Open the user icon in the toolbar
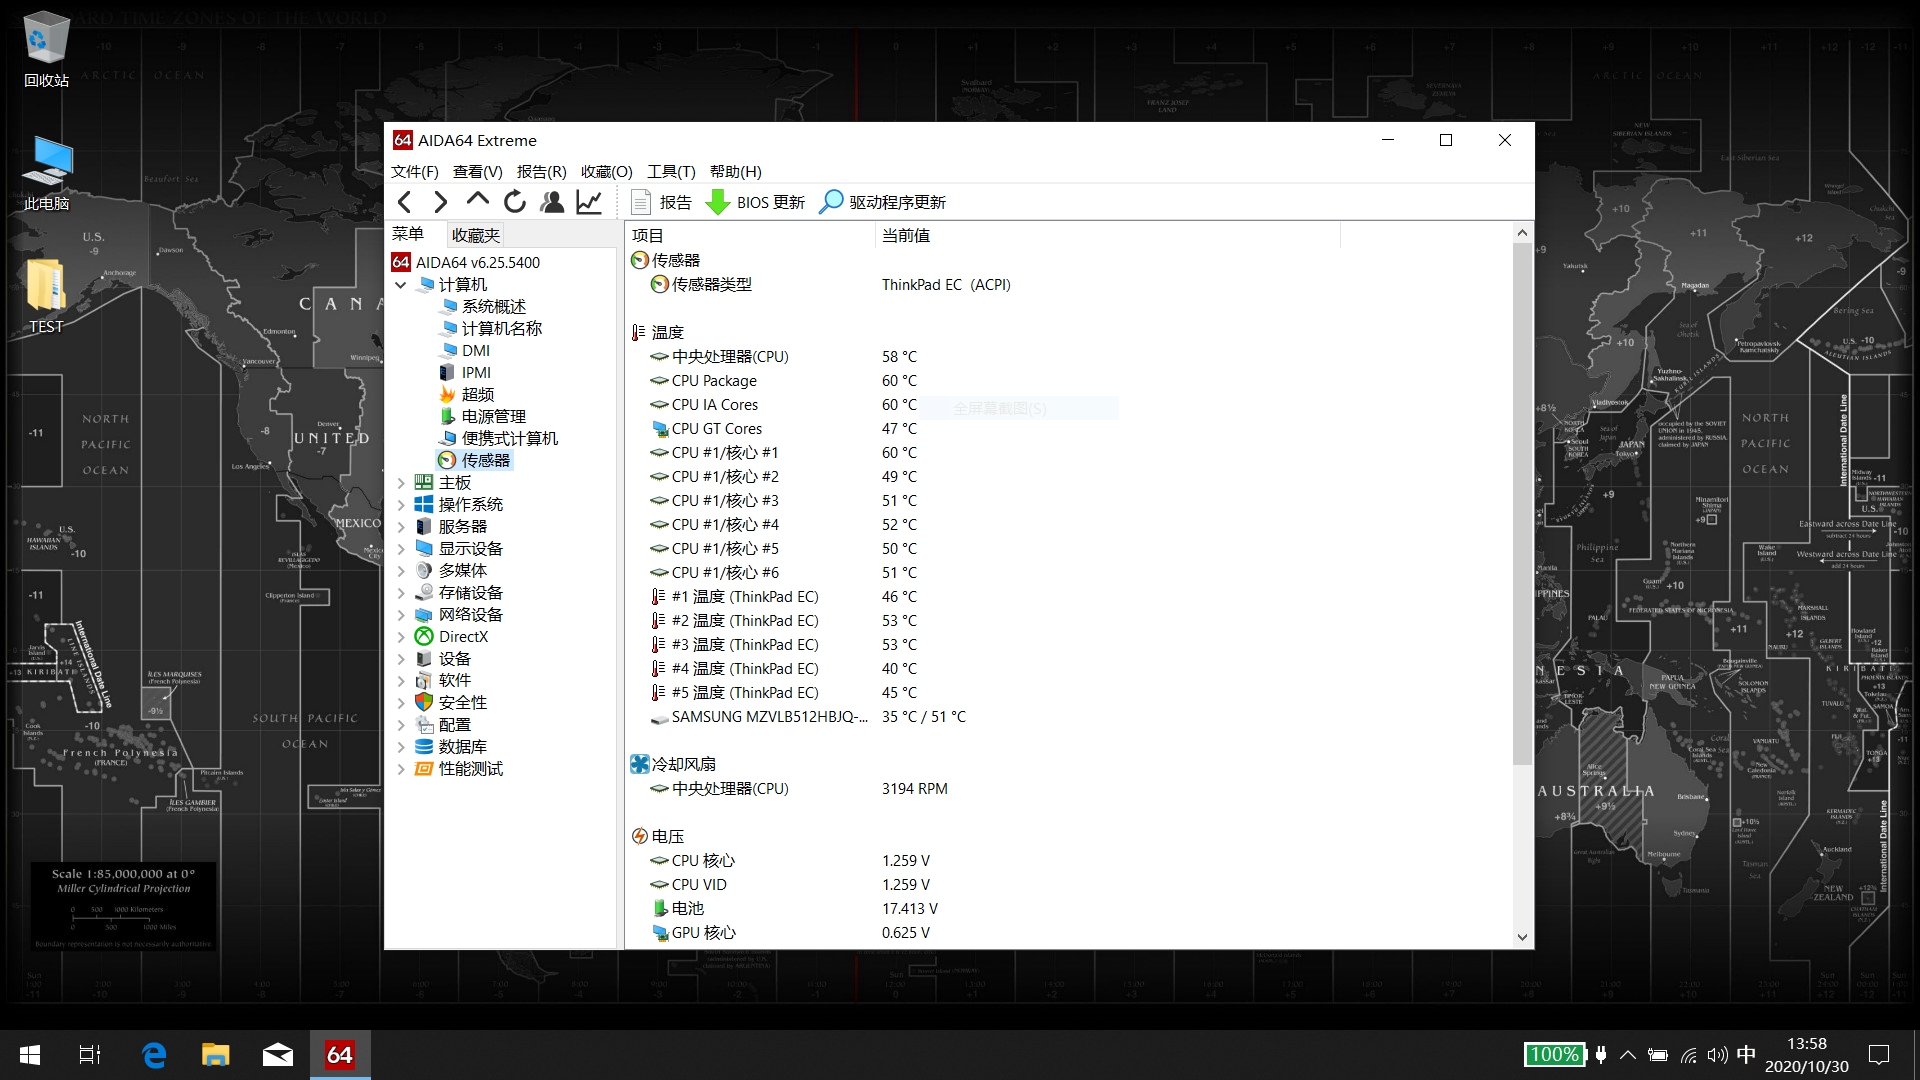Viewport: 1920px width, 1080px height. click(x=552, y=202)
